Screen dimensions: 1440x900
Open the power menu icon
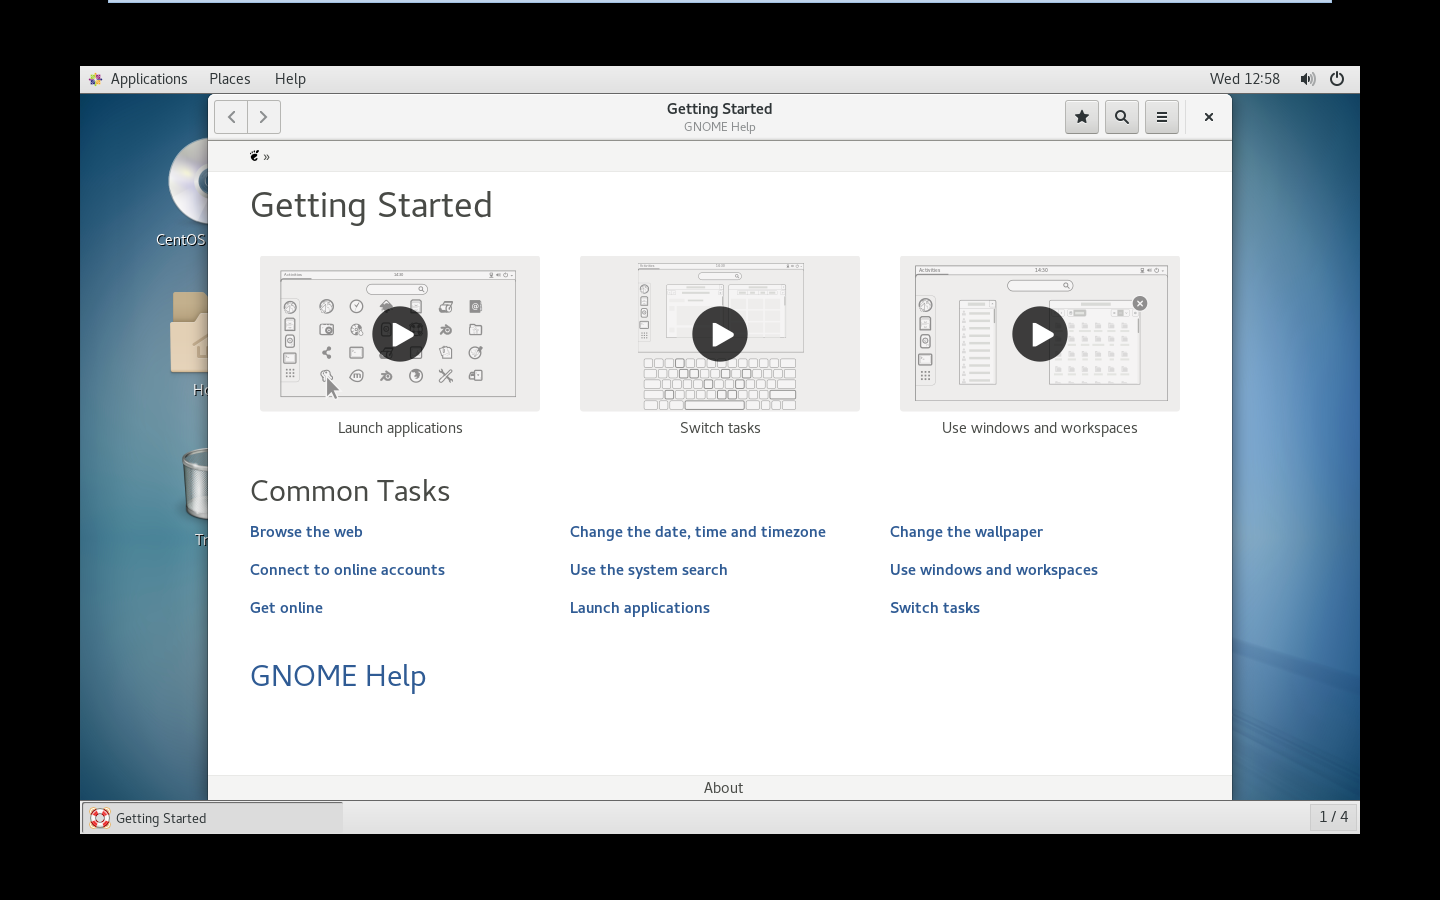pyautogui.click(x=1337, y=79)
